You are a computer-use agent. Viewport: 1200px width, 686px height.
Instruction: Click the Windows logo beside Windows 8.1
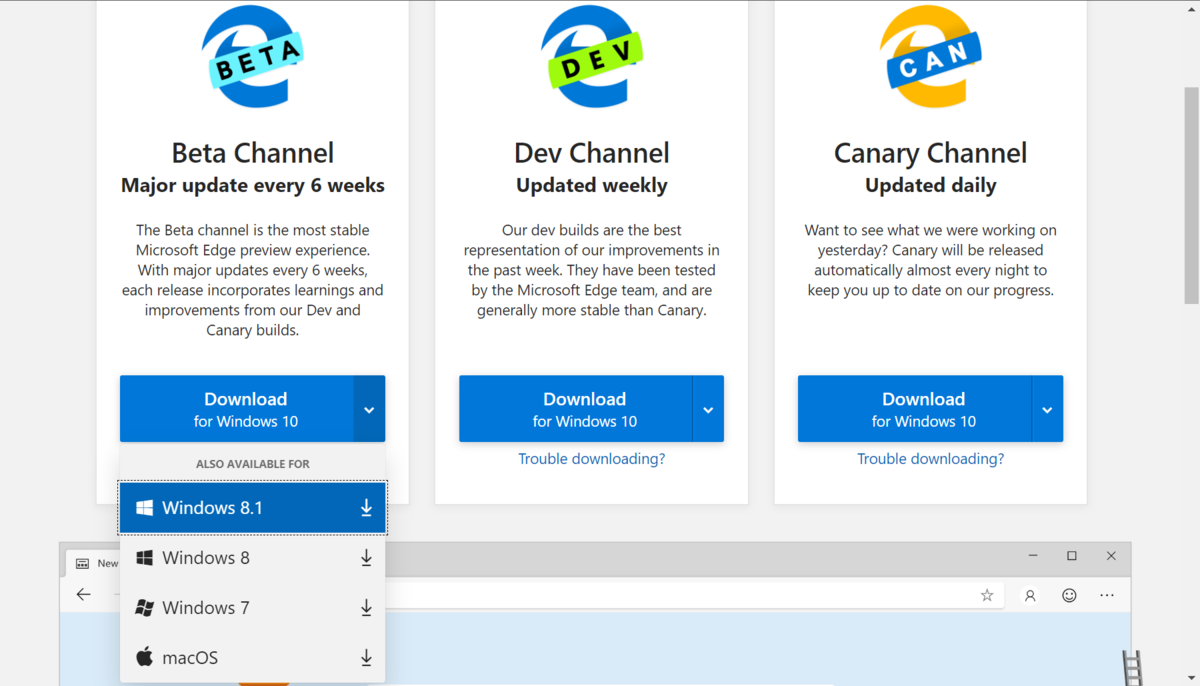144,508
